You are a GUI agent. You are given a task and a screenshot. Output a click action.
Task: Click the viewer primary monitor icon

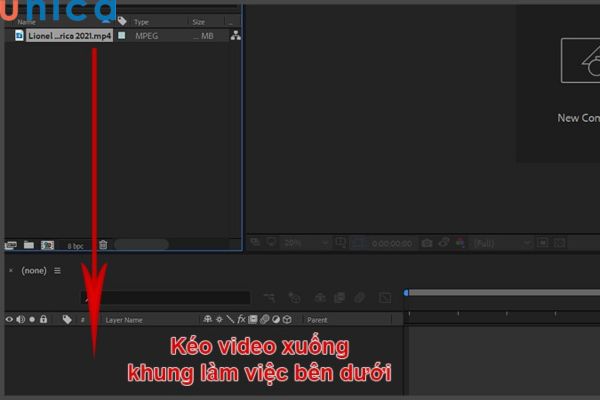point(271,242)
